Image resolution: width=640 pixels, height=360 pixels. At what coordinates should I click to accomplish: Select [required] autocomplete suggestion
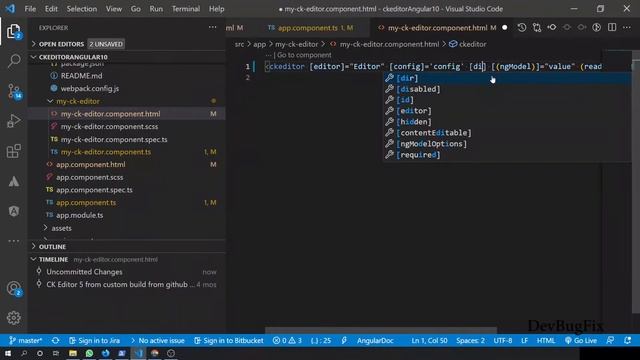tap(507, 155)
